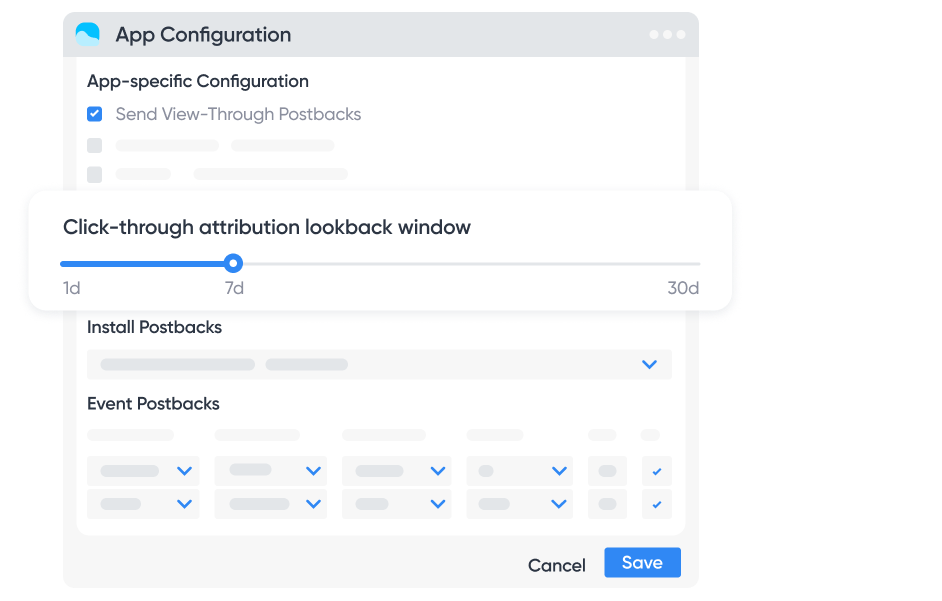Image resolution: width=942 pixels, height=601 pixels.
Task: Click the 30d end of the lookback slider
Action: pos(698,264)
